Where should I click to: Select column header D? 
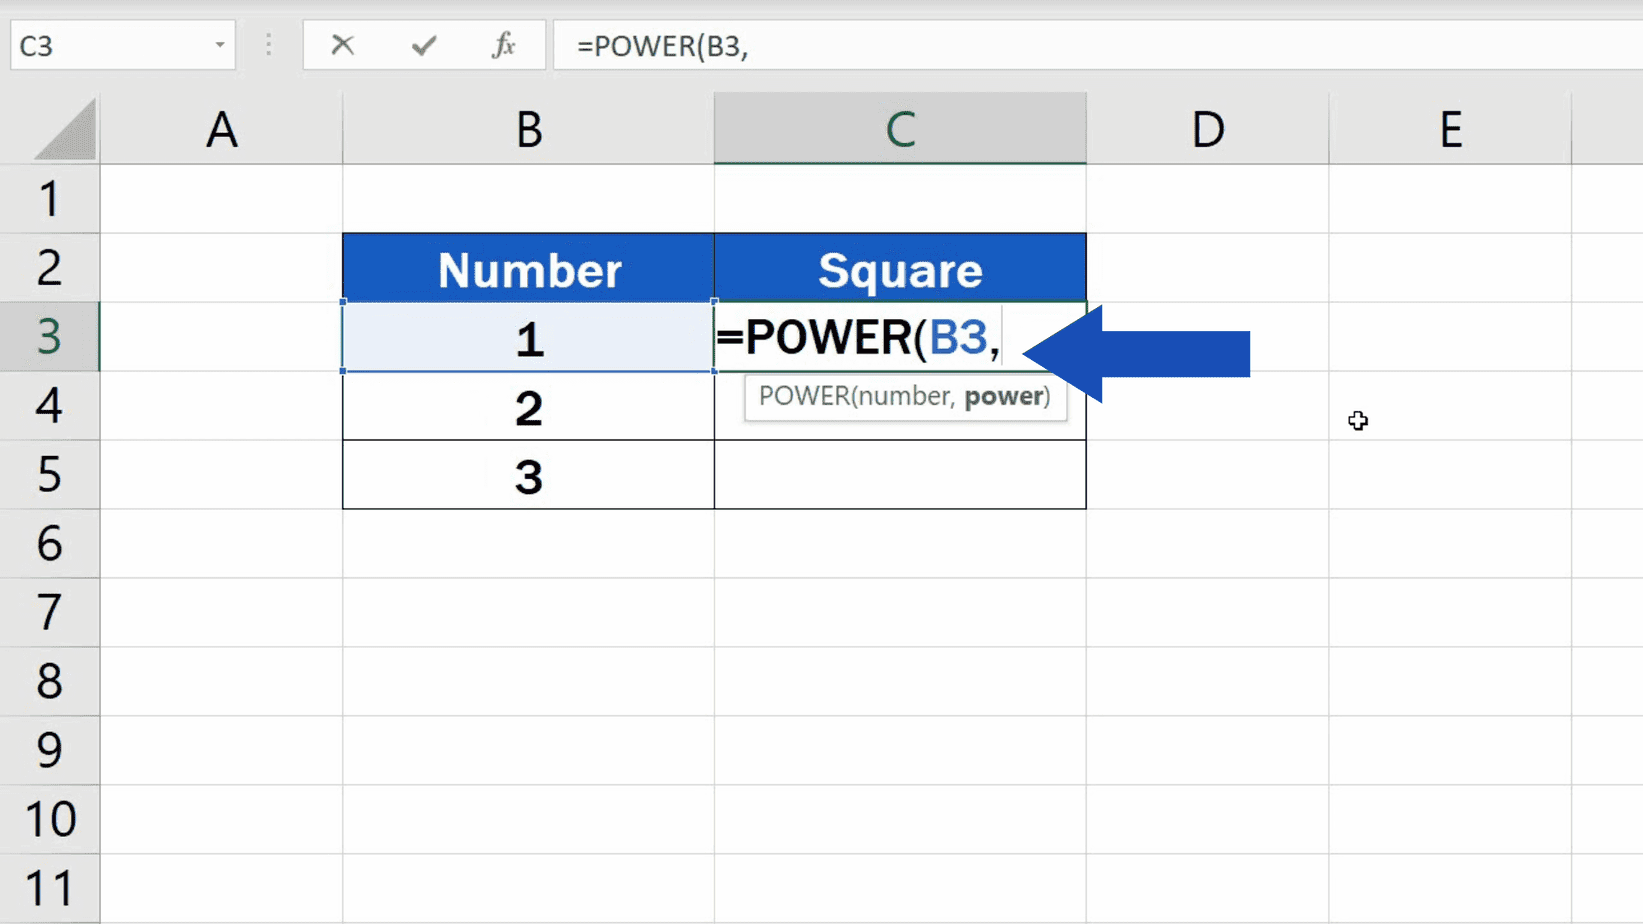(x=1207, y=128)
